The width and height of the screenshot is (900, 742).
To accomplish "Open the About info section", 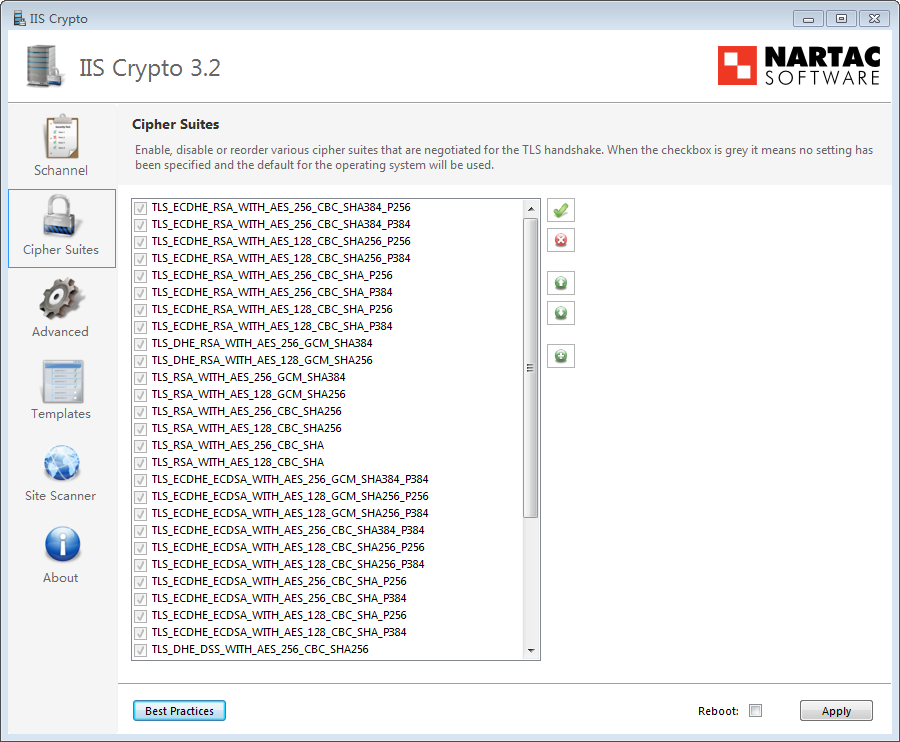I will tap(61, 555).
